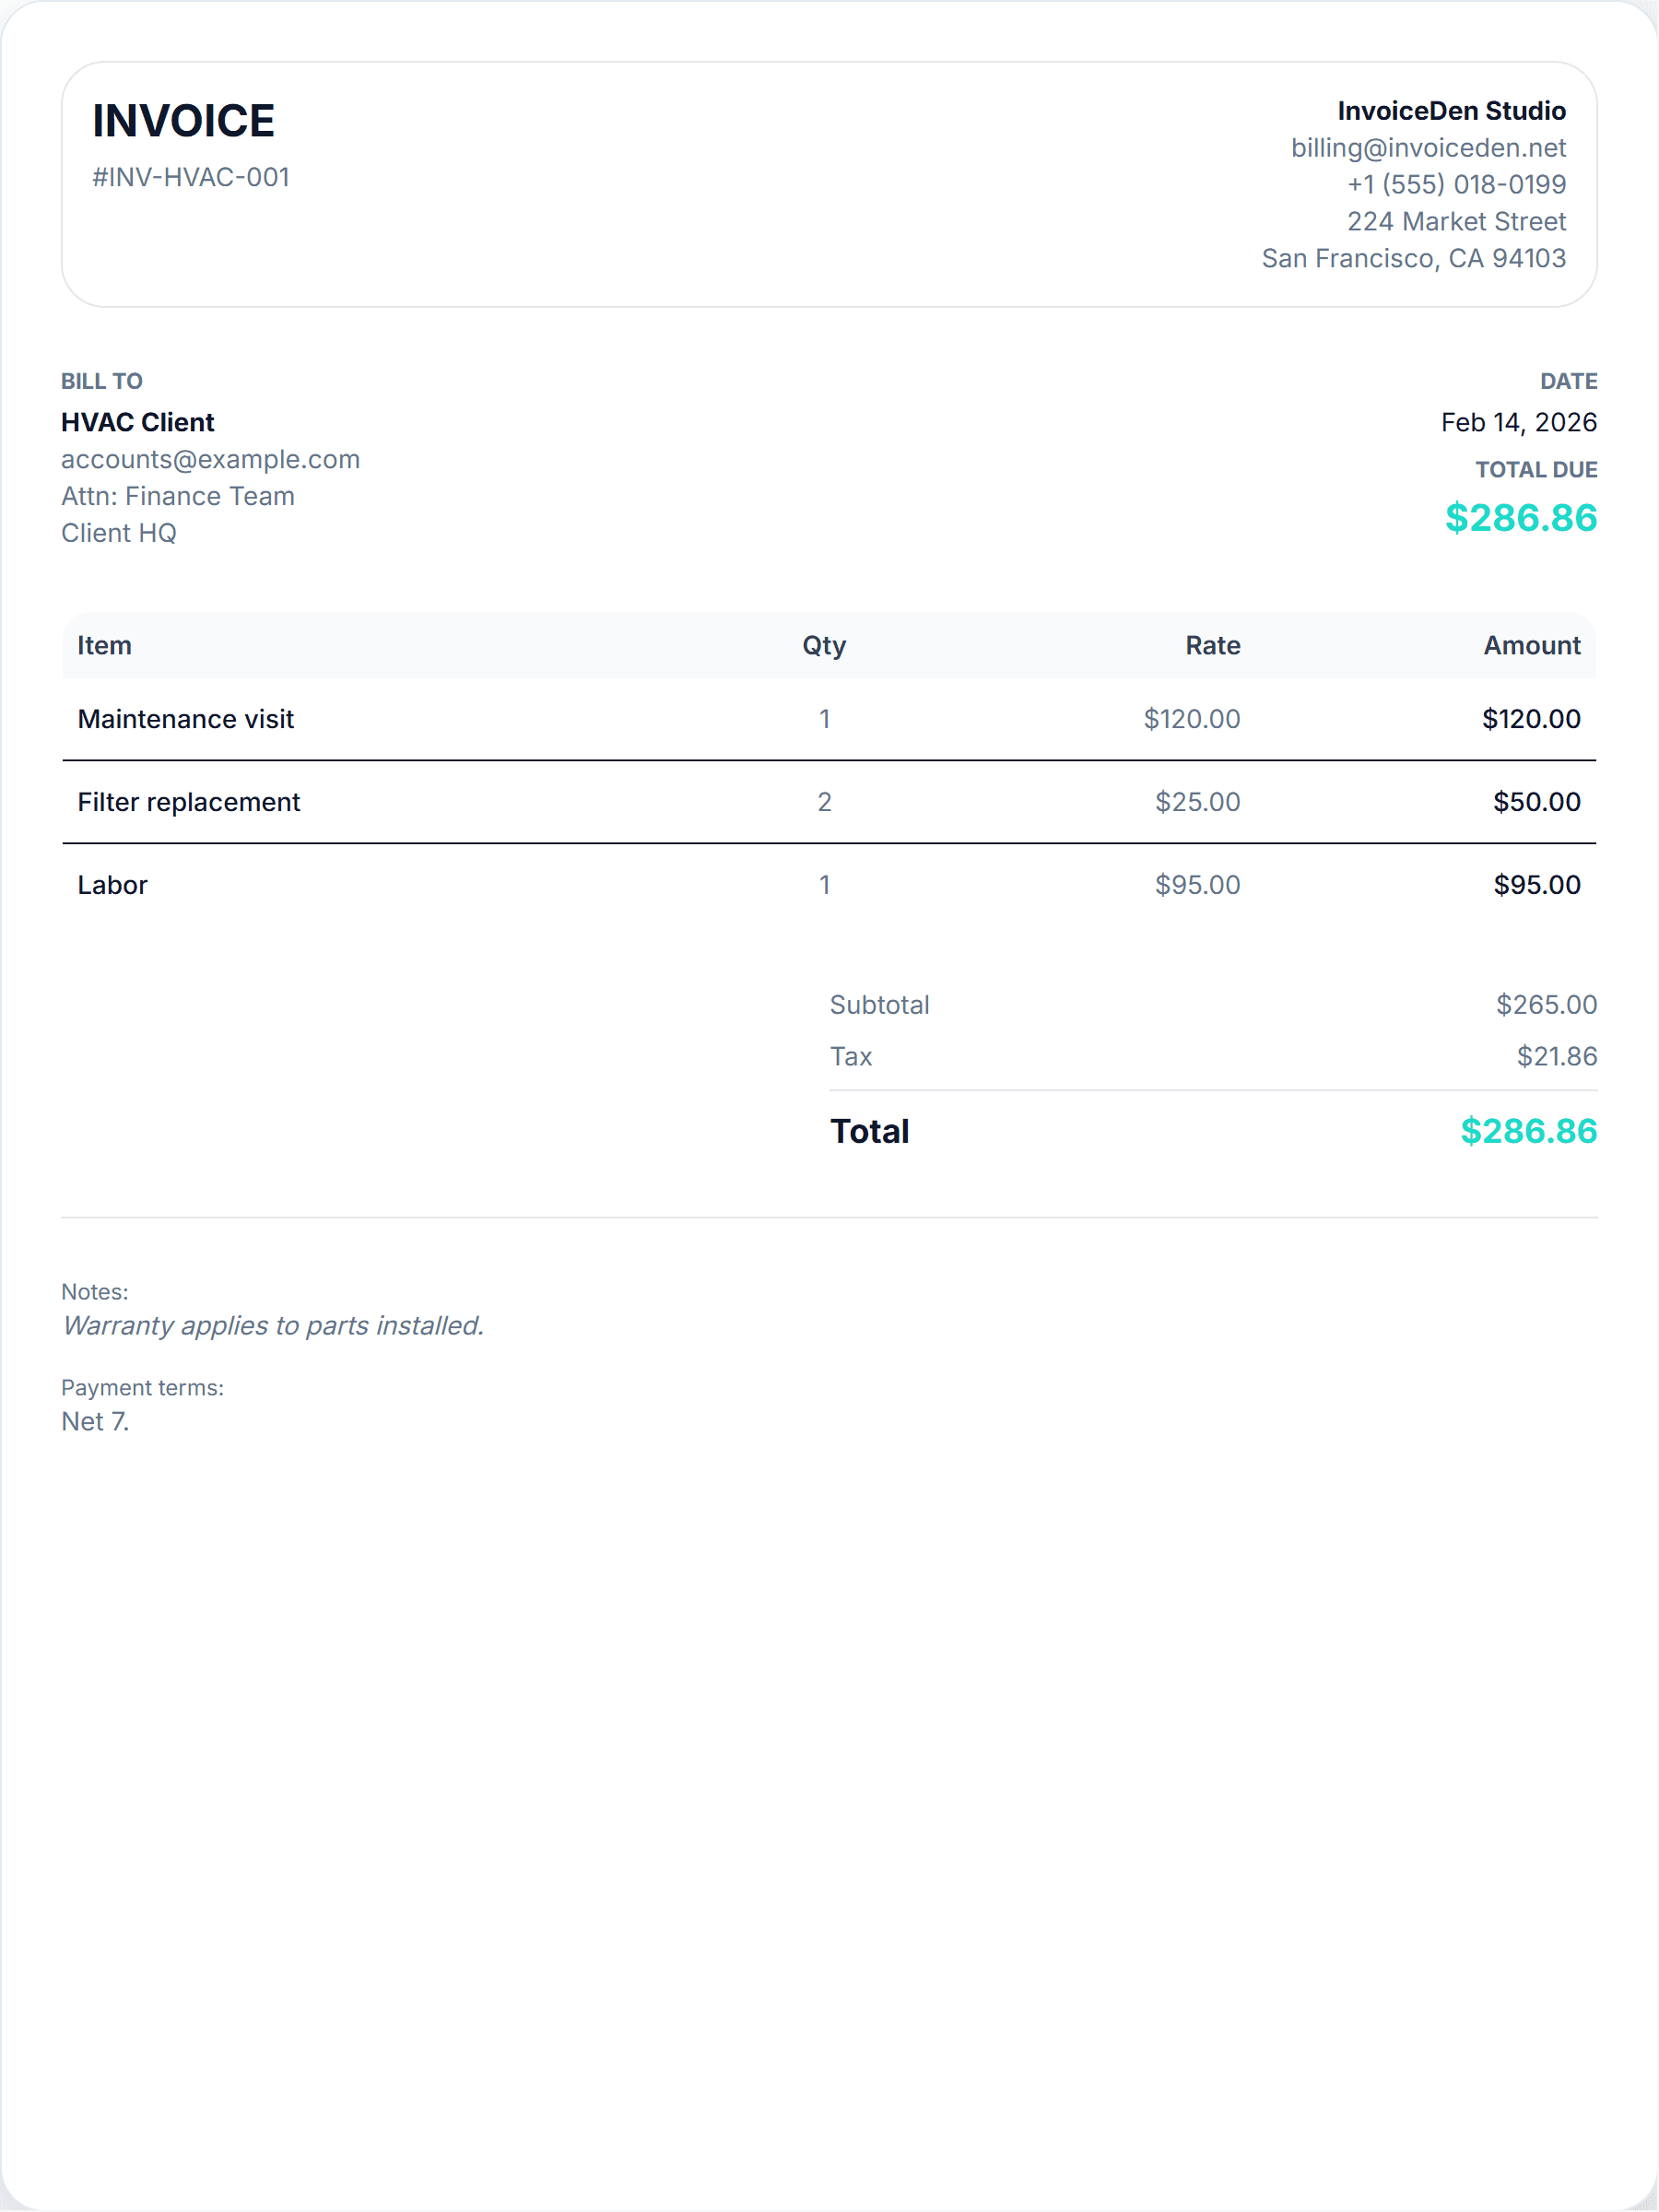Click the InvoiceDen Studio company name
The image size is (1659, 2212).
[x=1451, y=111]
